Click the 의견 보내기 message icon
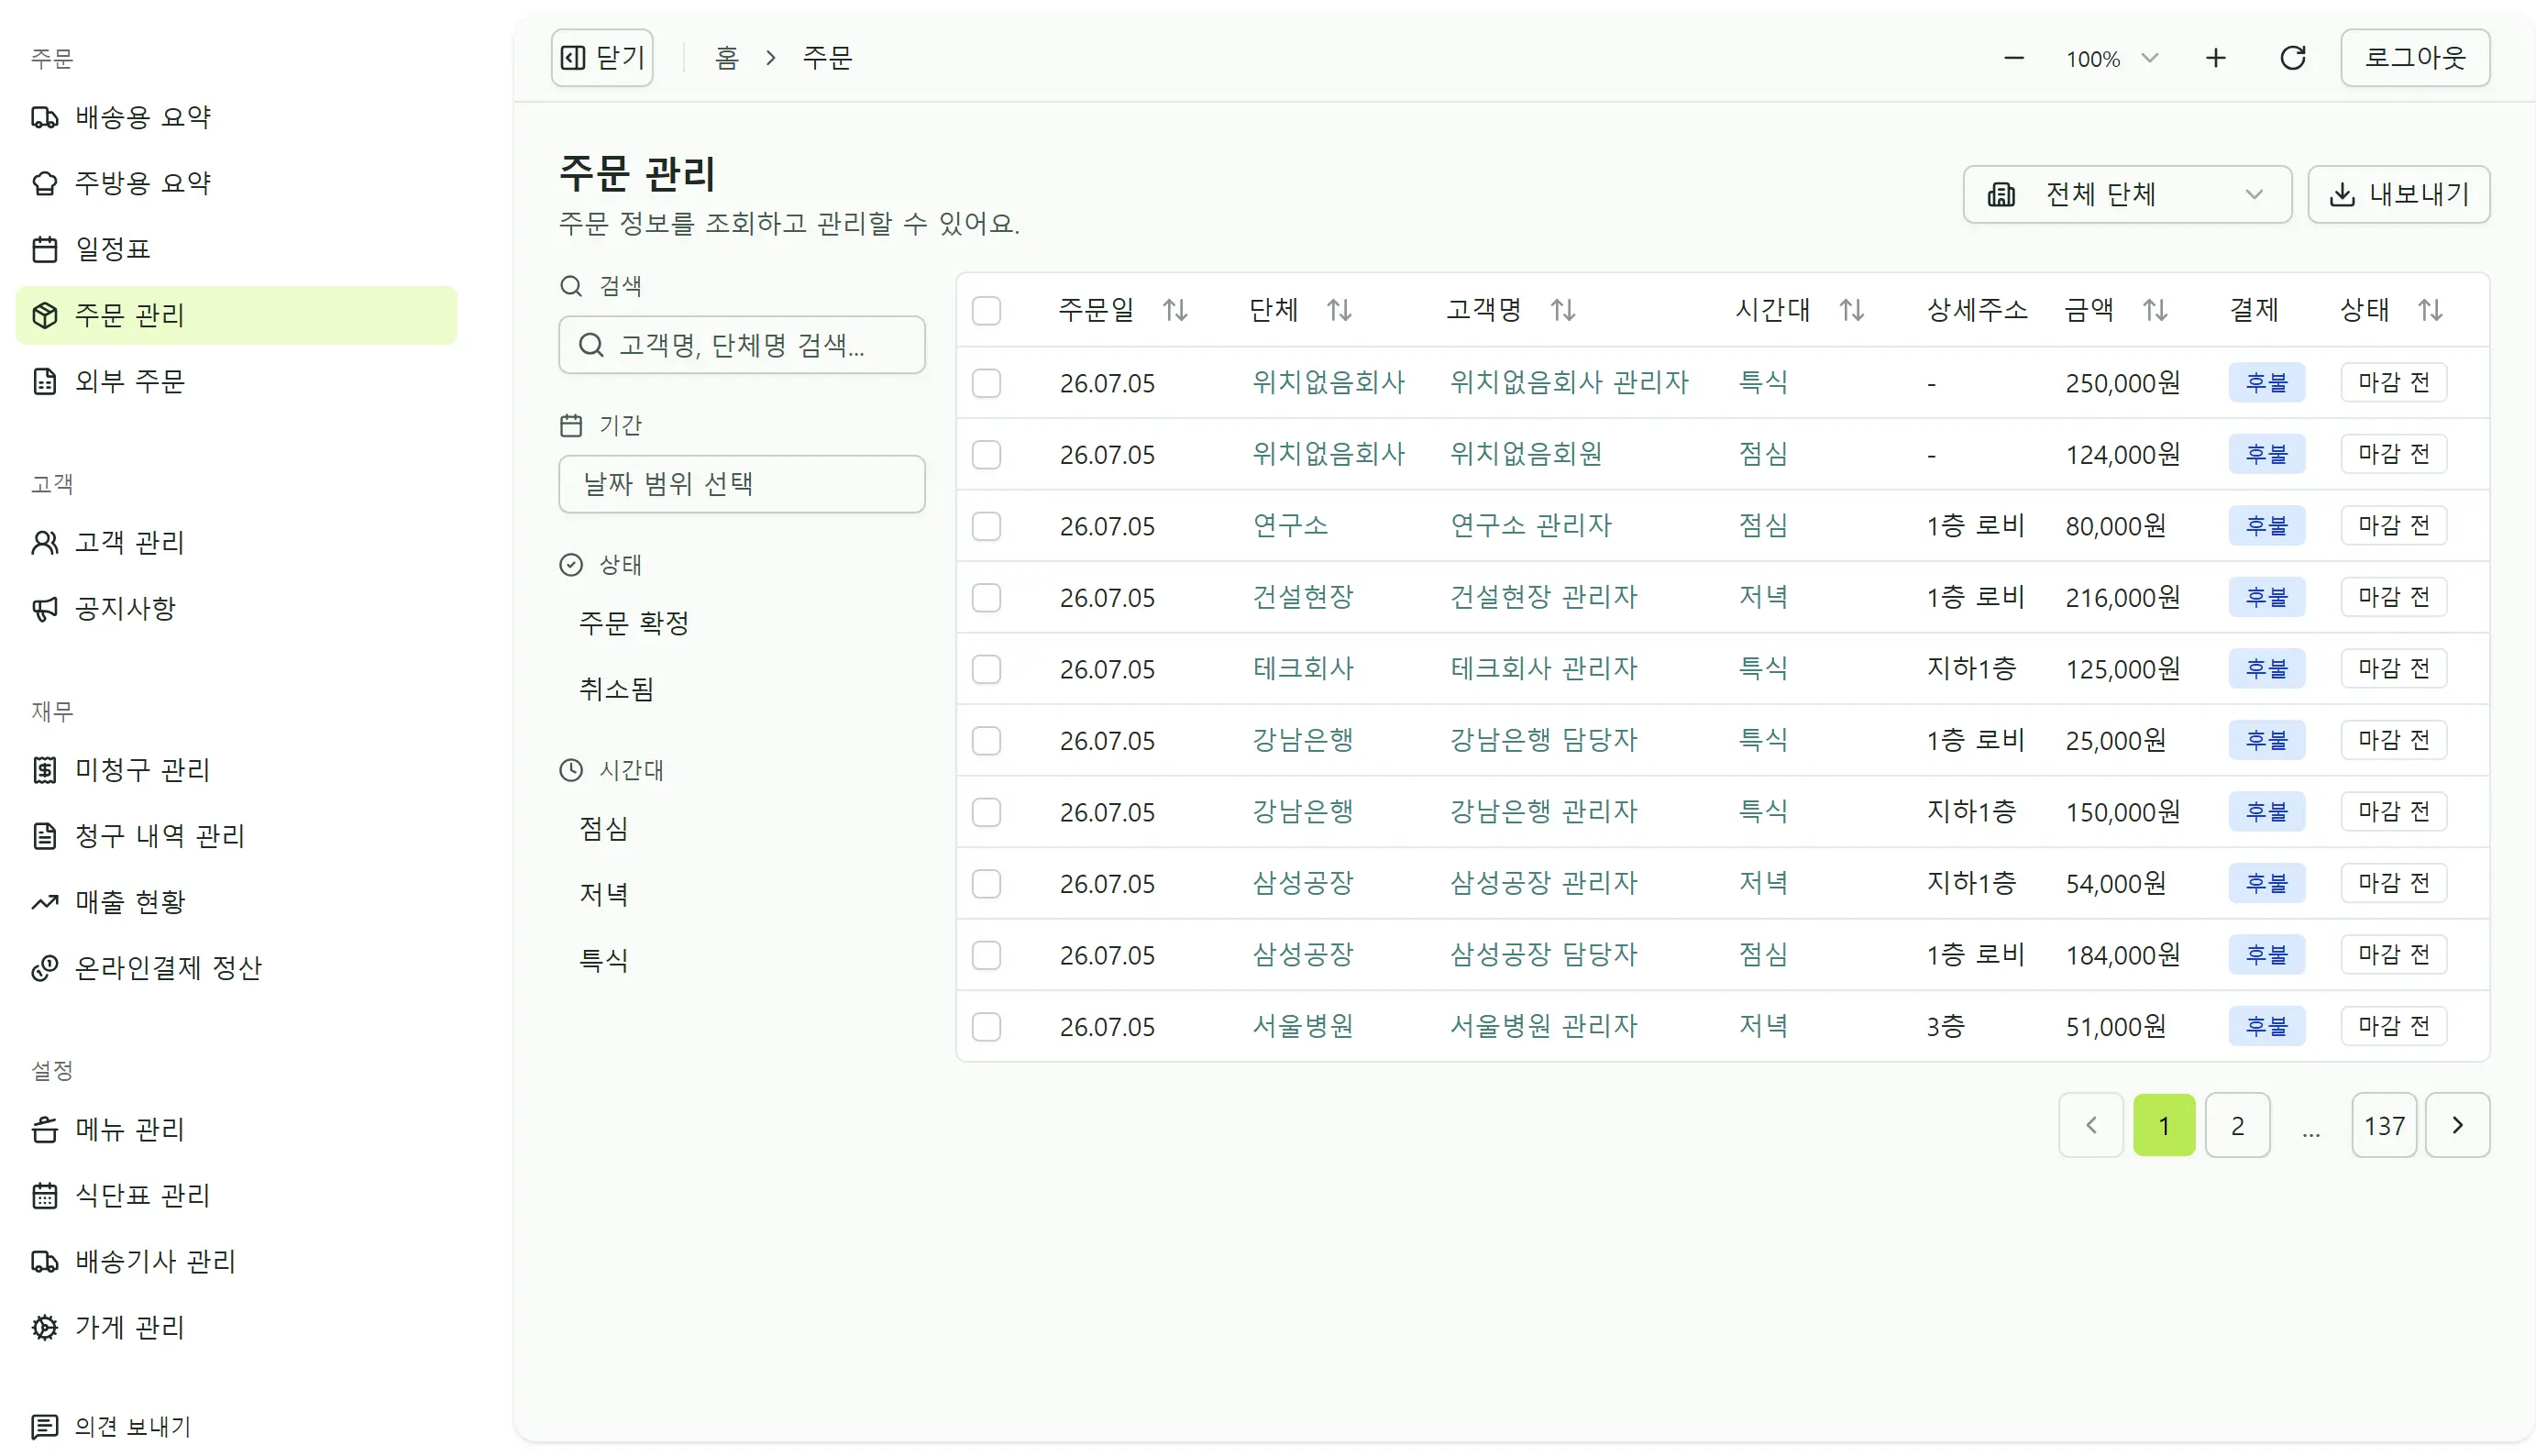The width and height of the screenshot is (2536, 1456). (45, 1426)
